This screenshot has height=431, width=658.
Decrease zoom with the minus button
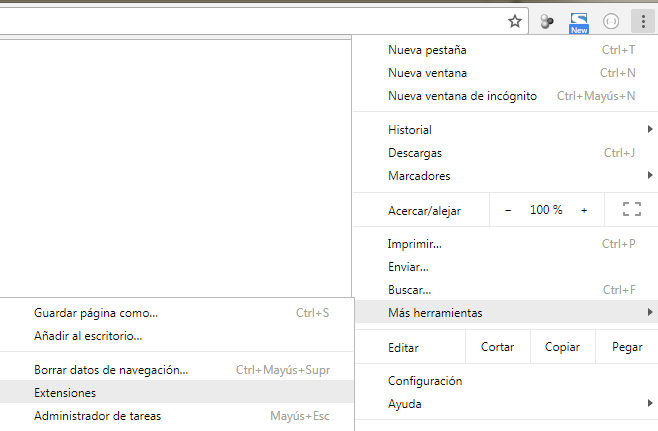point(508,210)
